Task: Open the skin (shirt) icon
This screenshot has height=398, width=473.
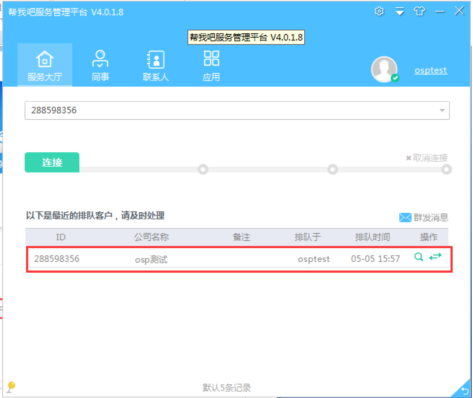Action: coord(420,11)
